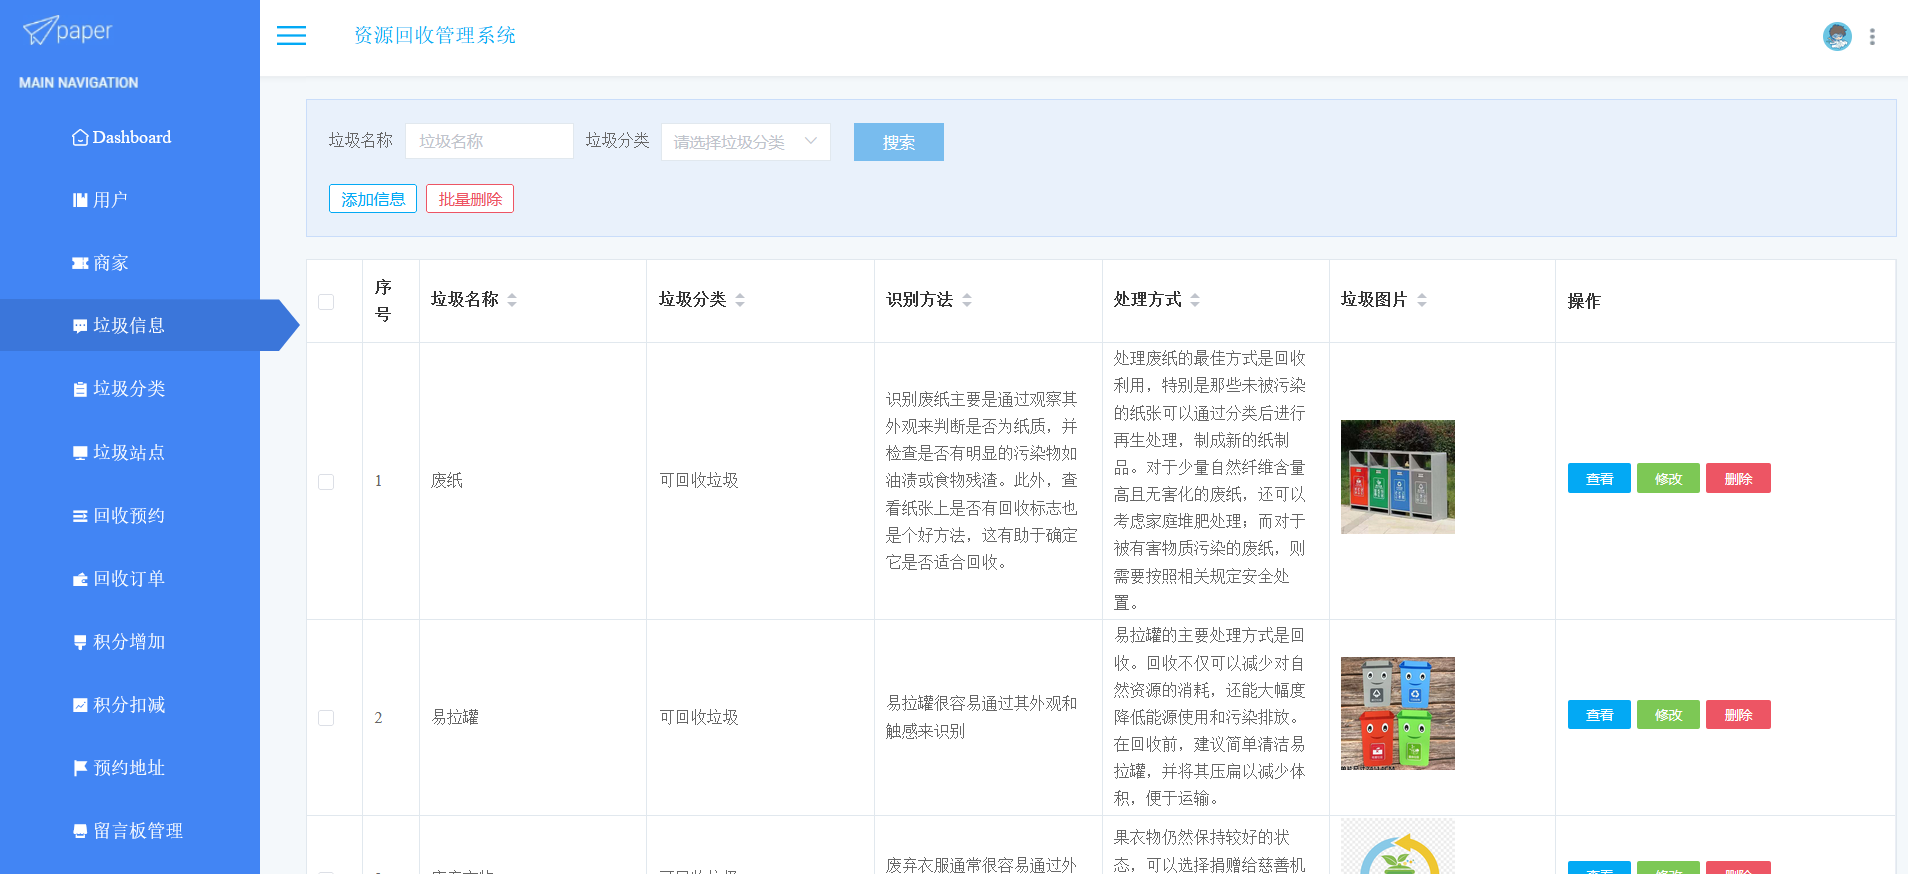
Task: Open 回收预约 menu item
Action: [129, 516]
